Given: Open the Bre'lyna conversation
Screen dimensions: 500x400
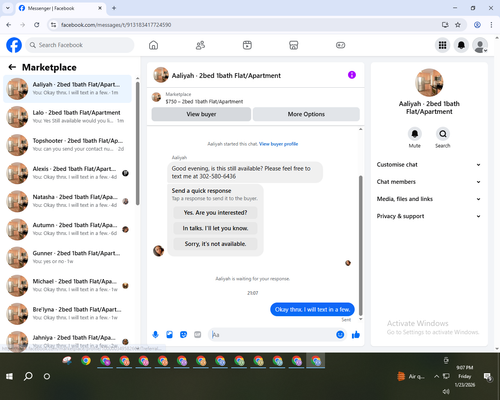Looking at the screenshot, I should [68, 314].
